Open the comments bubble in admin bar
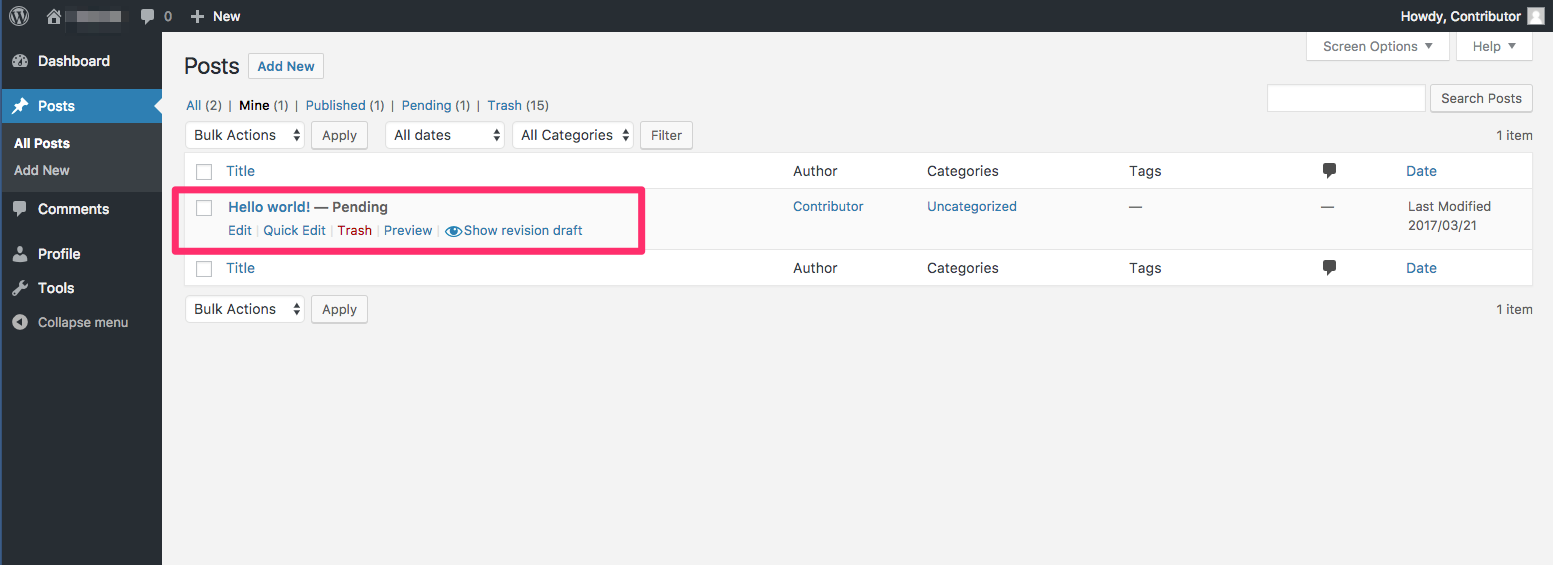1553x565 pixels. 148,16
